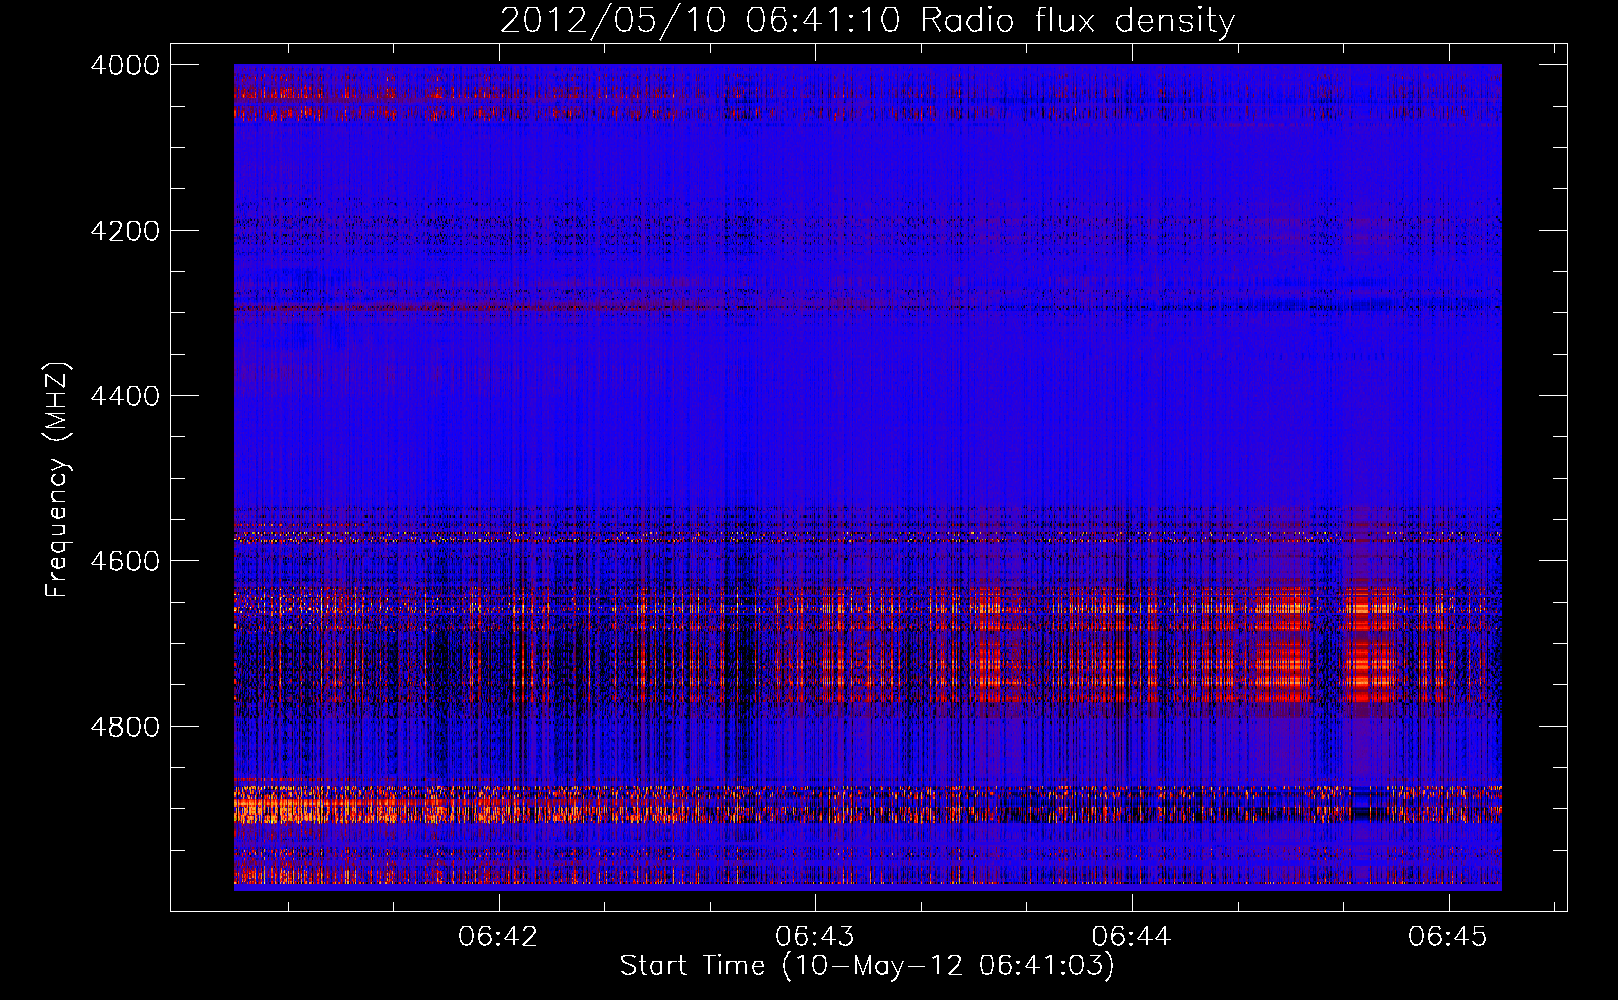Click the 06:45 time tick label
The height and width of the screenshot is (1000, 1618).
(x=1448, y=937)
